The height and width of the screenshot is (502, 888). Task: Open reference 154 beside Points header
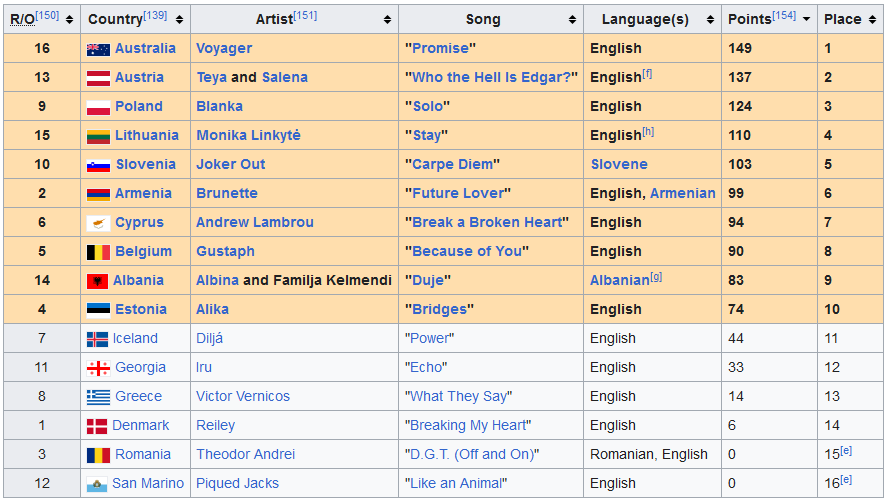click(784, 15)
